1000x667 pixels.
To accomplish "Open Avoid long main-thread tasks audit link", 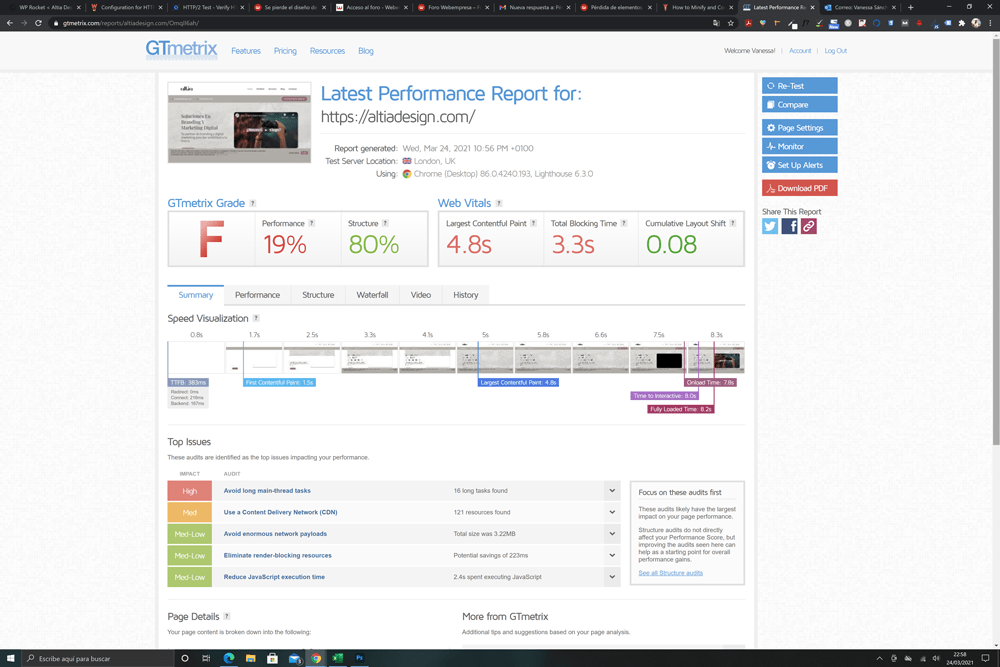I will 267,491.
